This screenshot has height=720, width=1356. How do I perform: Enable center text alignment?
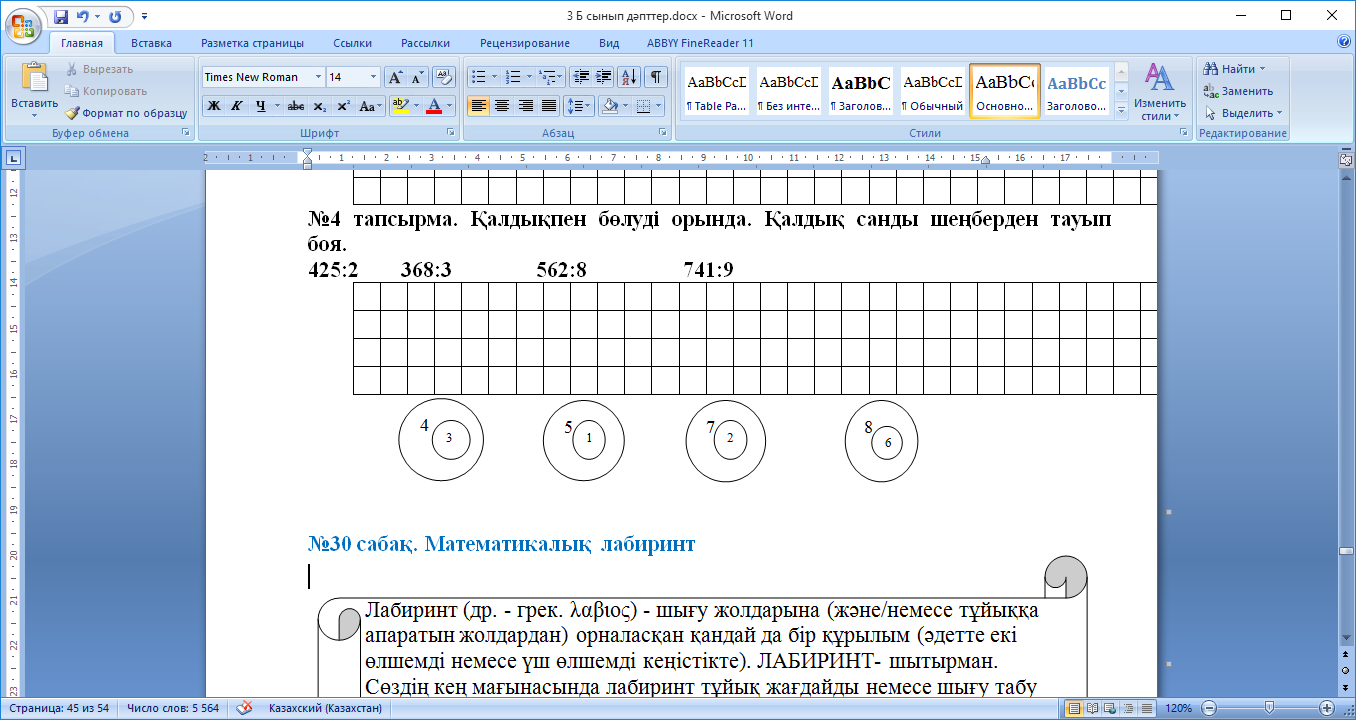(502, 106)
